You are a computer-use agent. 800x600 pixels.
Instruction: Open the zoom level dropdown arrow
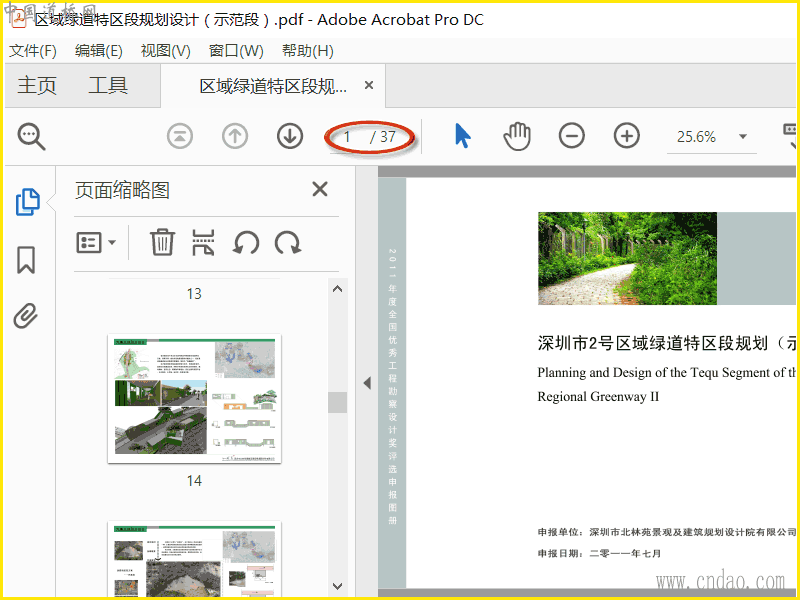(x=743, y=137)
